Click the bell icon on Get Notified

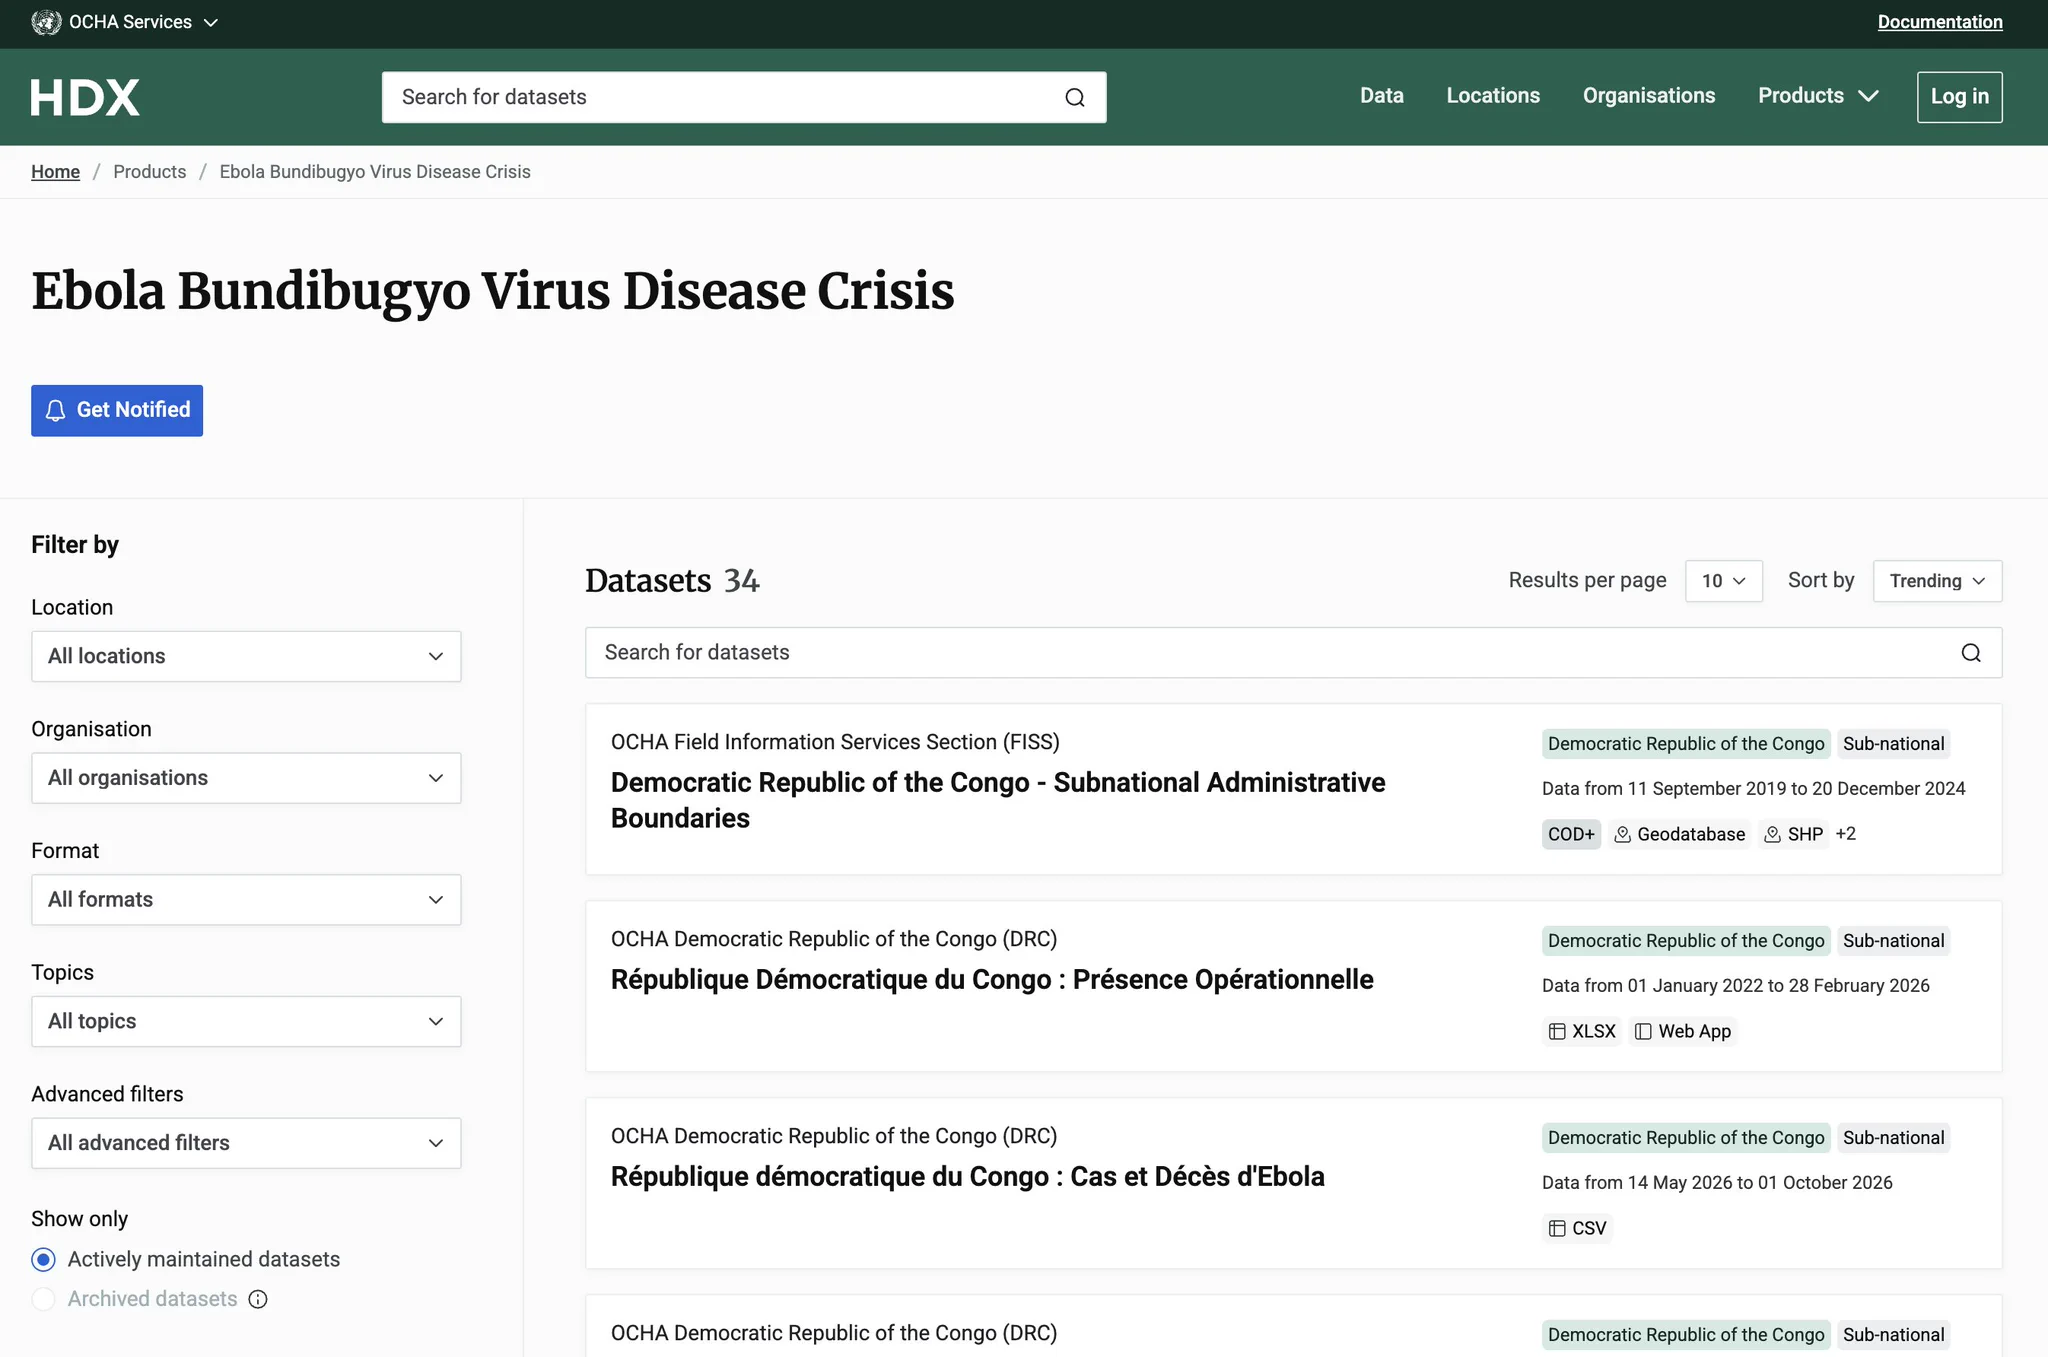56,410
